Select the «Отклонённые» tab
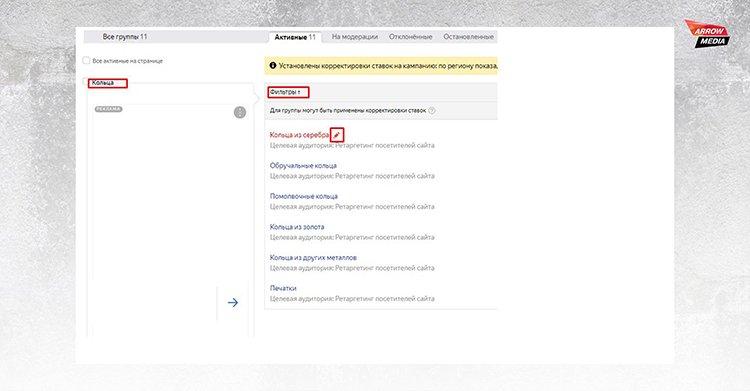The image size is (750, 391). point(410,37)
